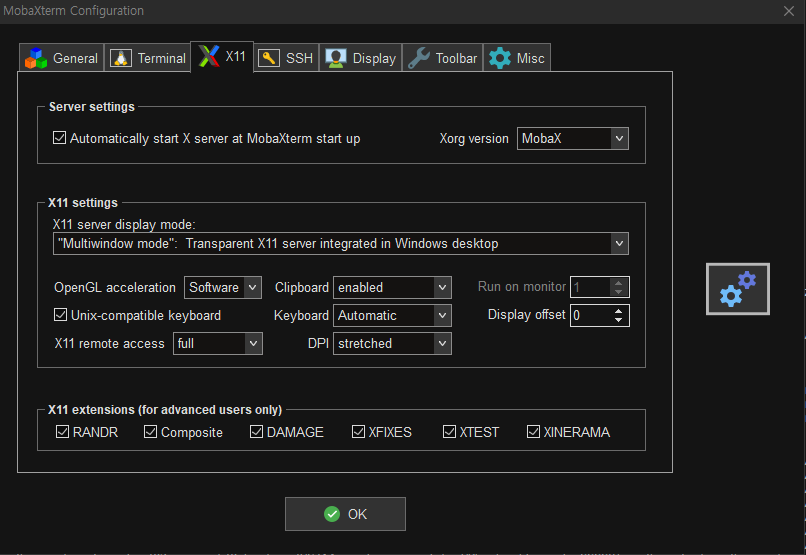Open OpenGL acceleration dropdown
The width and height of the screenshot is (806, 555).
point(223,287)
